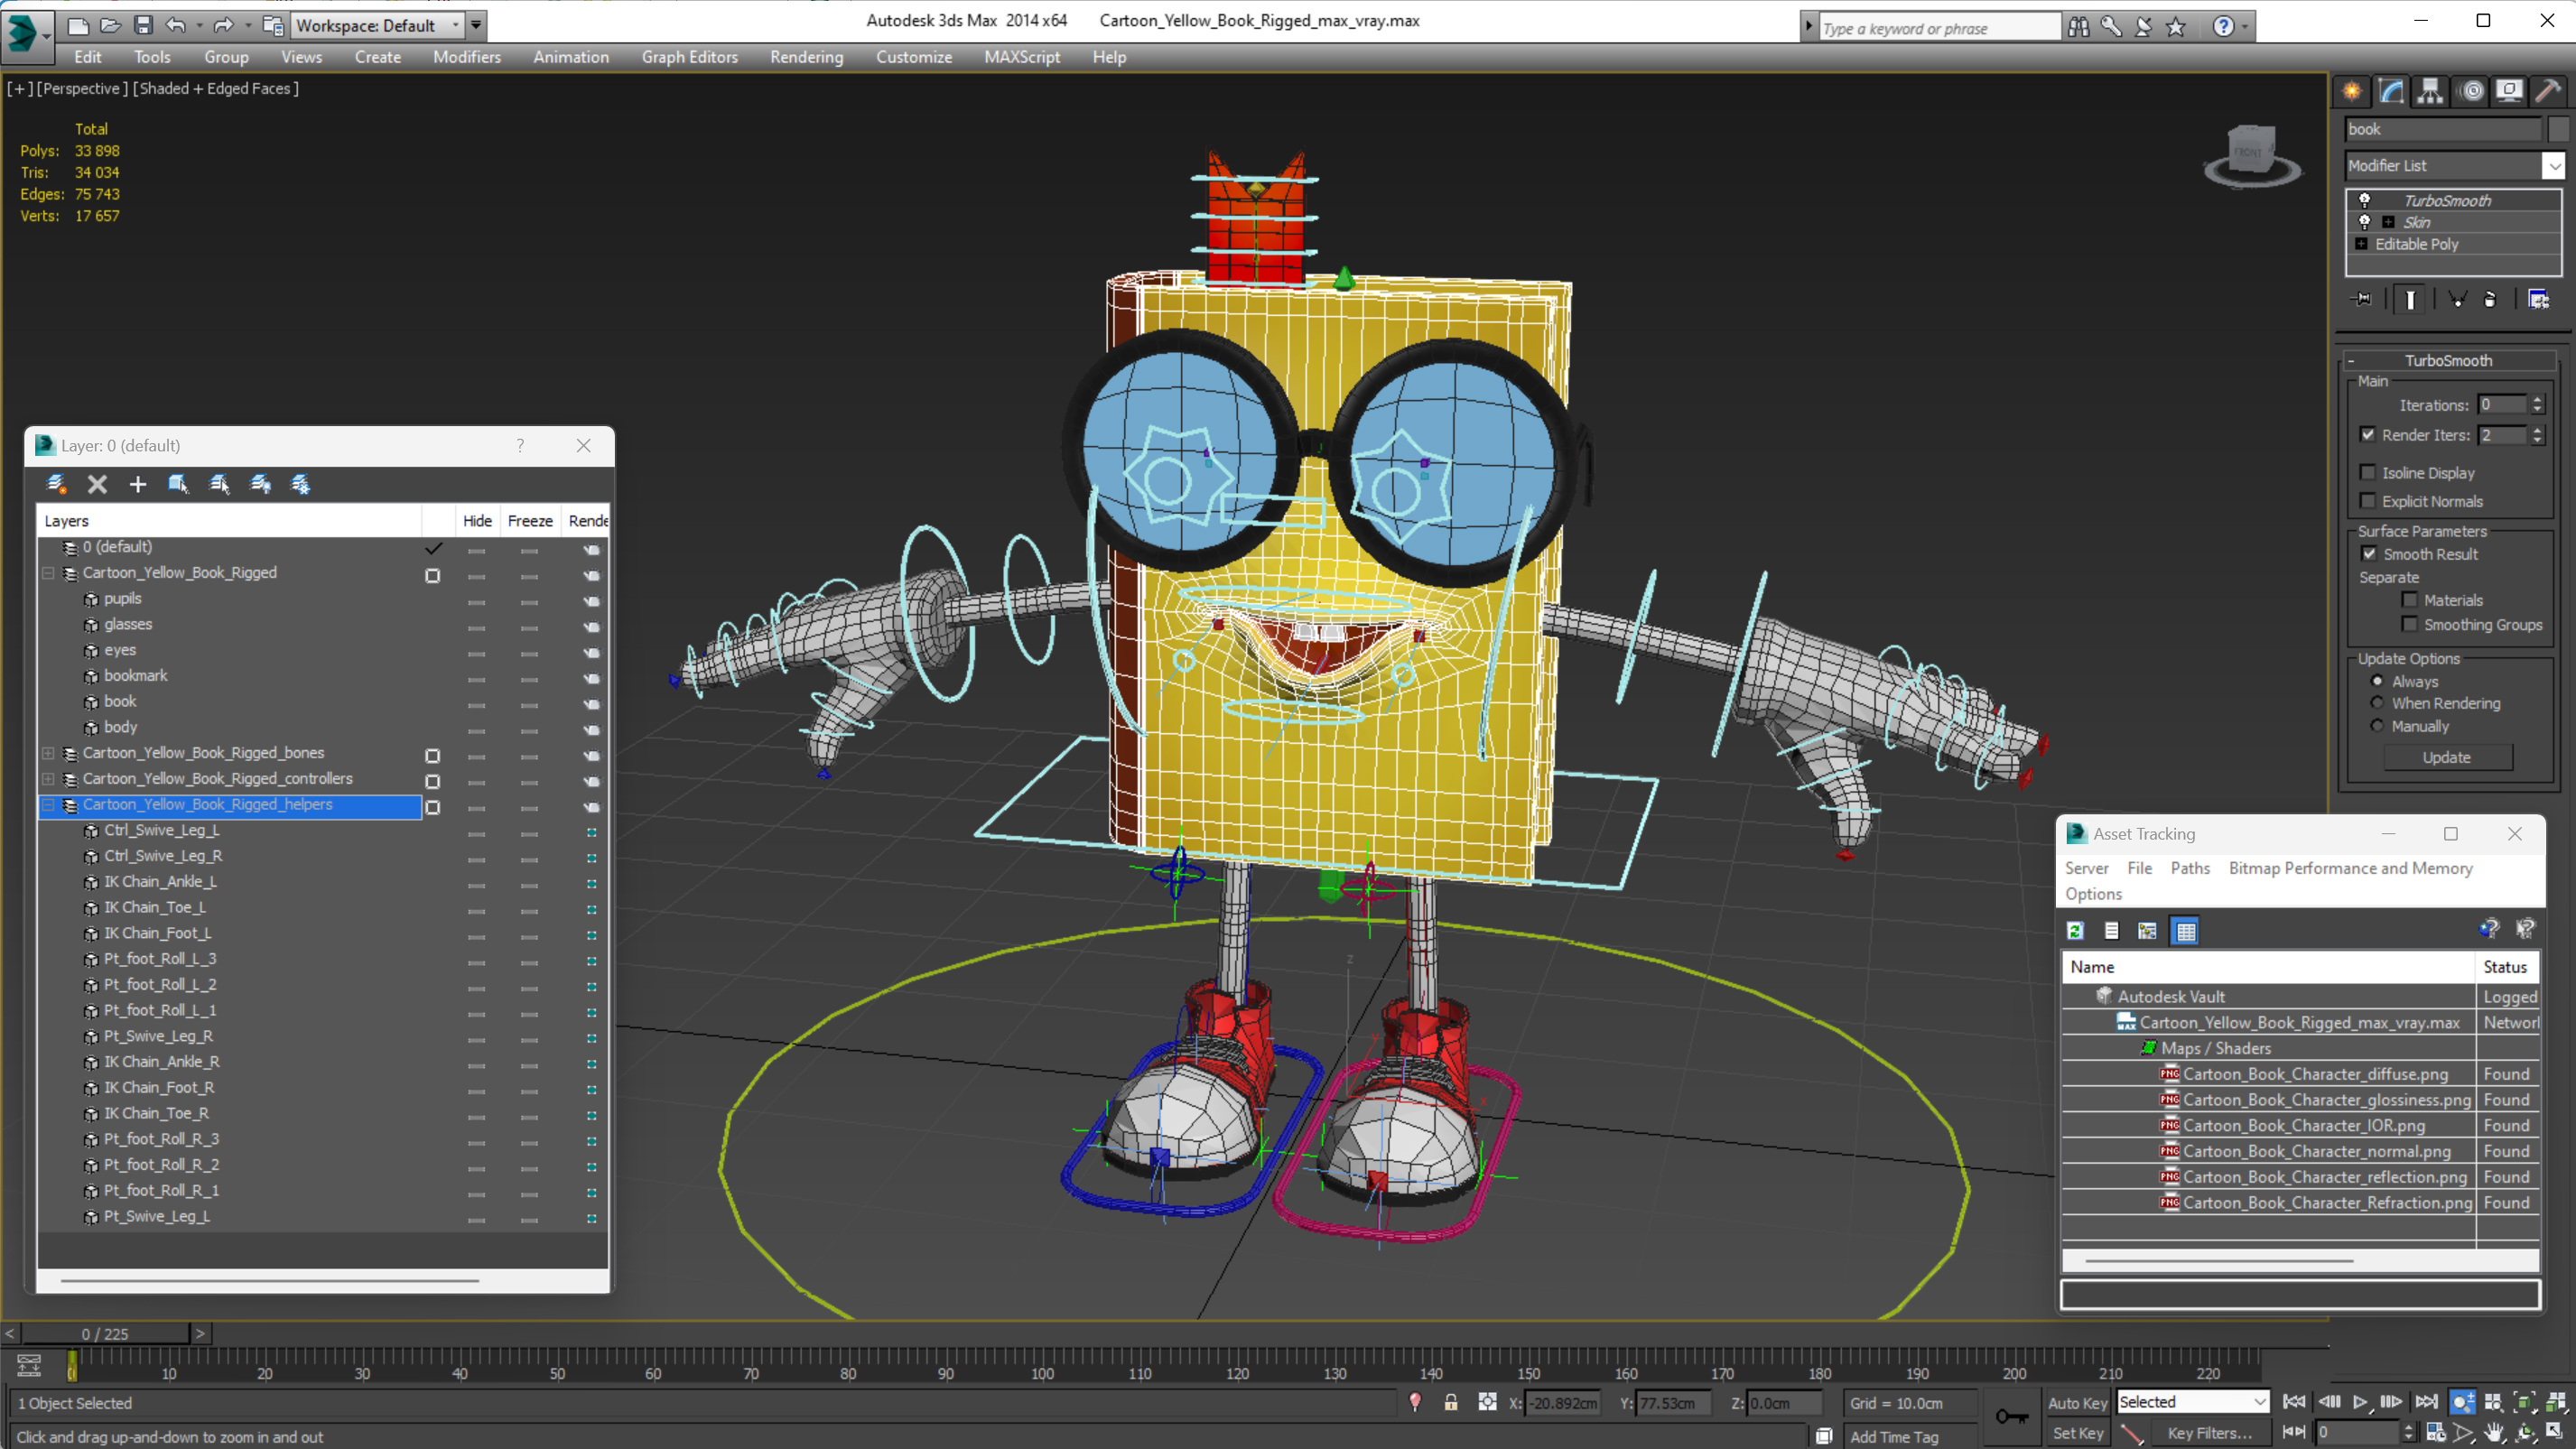Screen dimensions: 2576x1449
Task: Open the Motion command panel tab
Action: pyautogui.click(x=2471, y=91)
